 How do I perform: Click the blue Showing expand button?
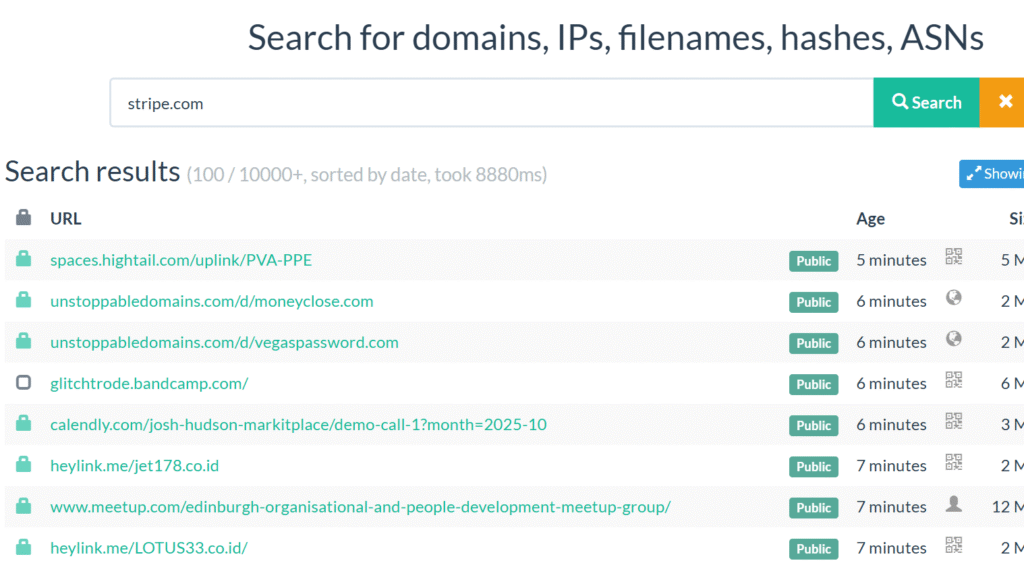(x=992, y=174)
